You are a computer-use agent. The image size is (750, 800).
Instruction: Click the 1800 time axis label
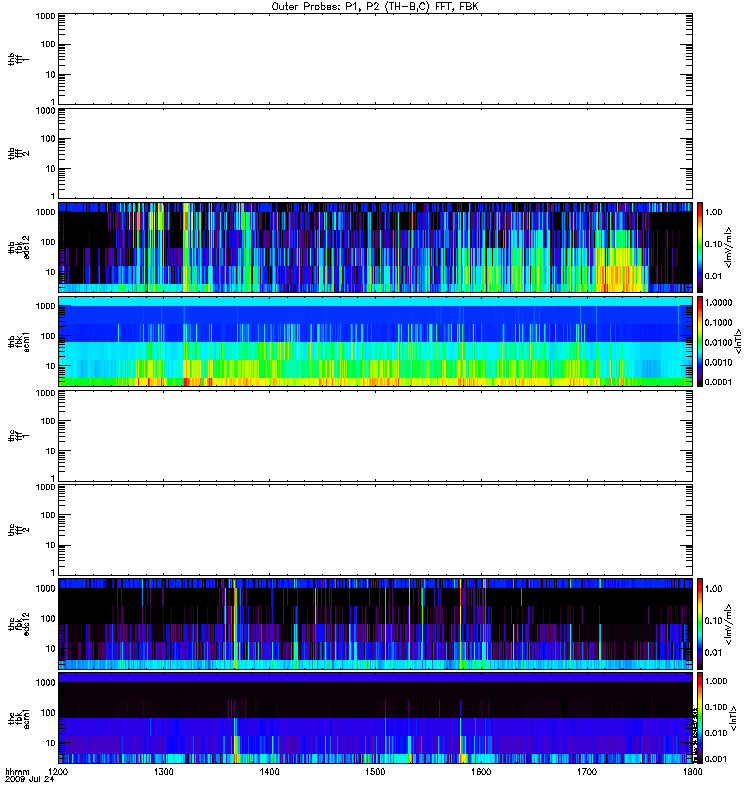692,772
